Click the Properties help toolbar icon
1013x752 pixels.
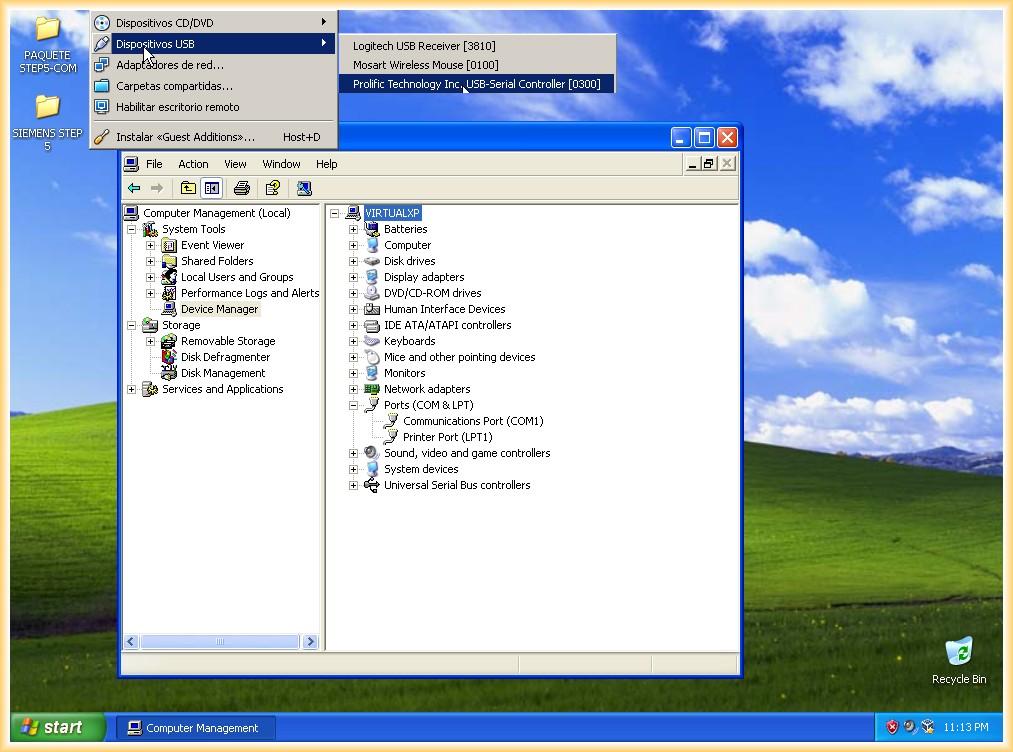click(272, 188)
